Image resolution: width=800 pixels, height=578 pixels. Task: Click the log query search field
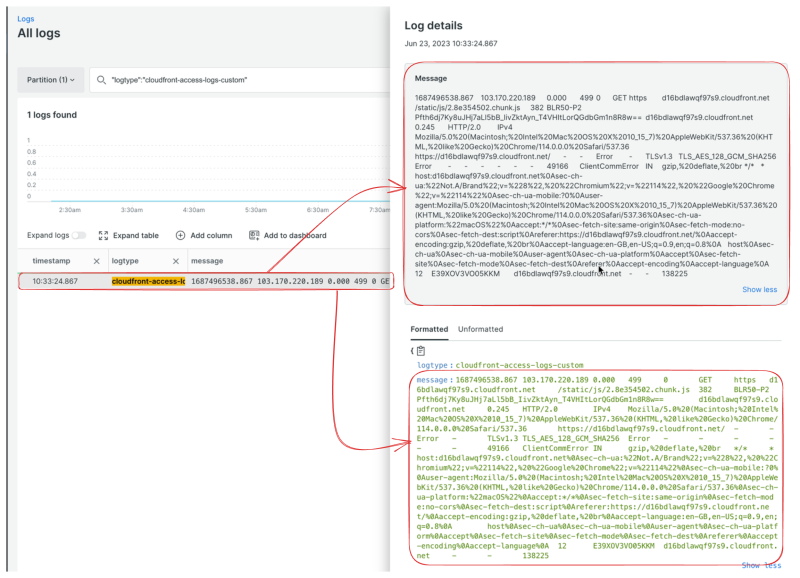[240, 79]
